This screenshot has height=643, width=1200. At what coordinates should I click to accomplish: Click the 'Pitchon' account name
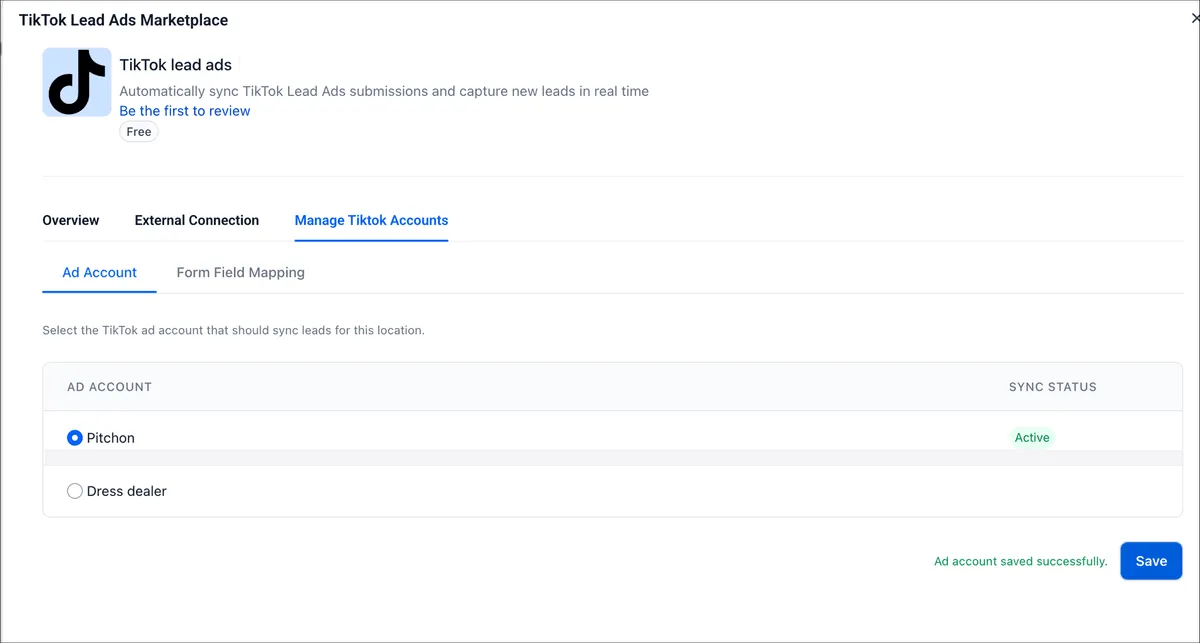[111, 438]
